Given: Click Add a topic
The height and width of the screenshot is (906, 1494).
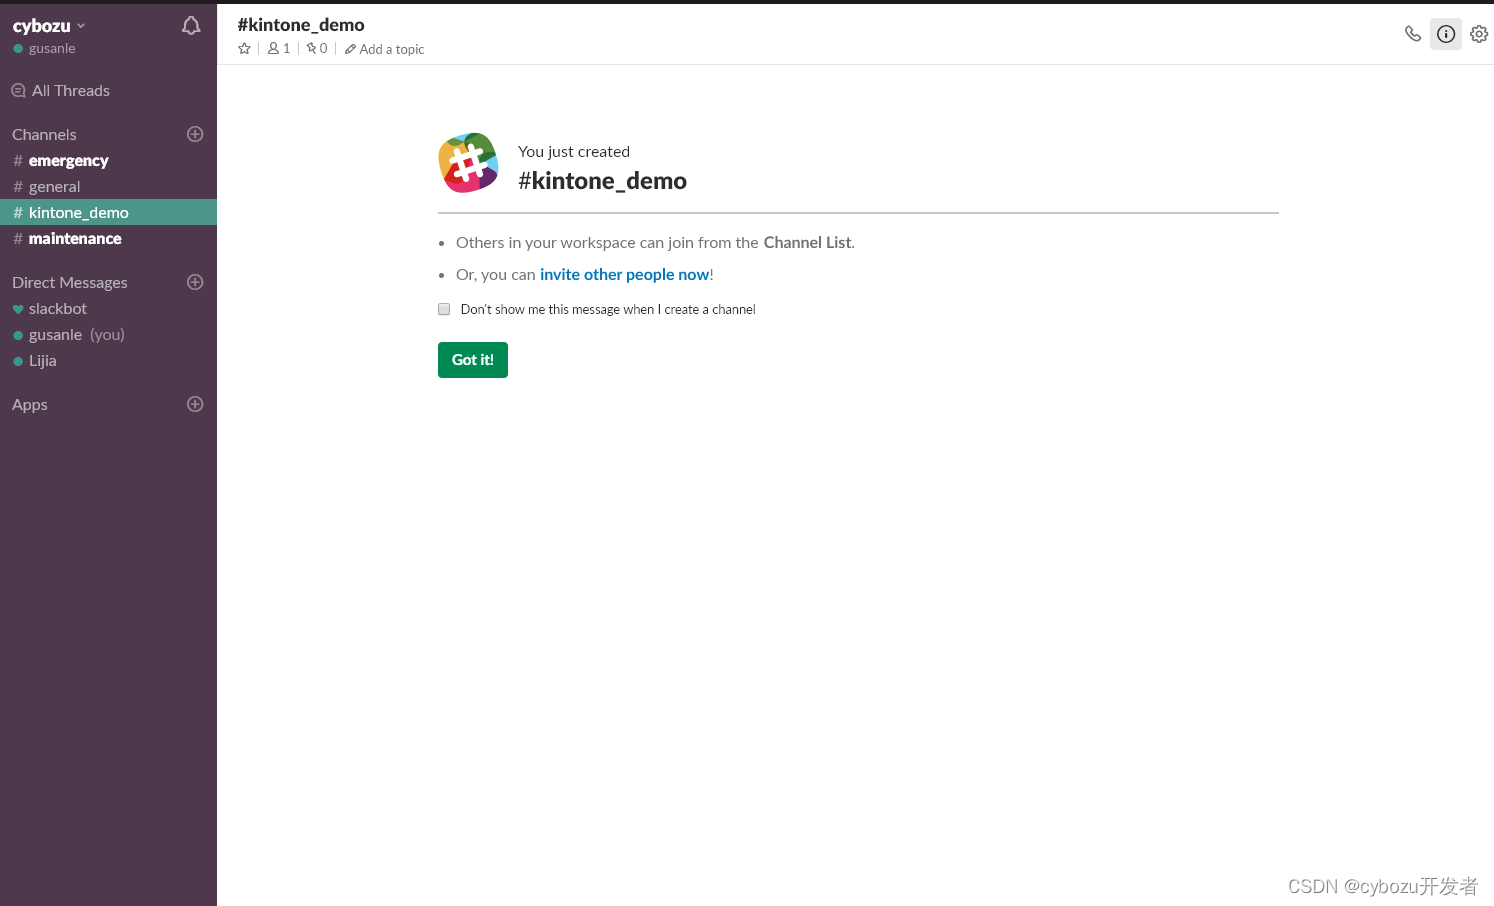Looking at the screenshot, I should 385,49.
